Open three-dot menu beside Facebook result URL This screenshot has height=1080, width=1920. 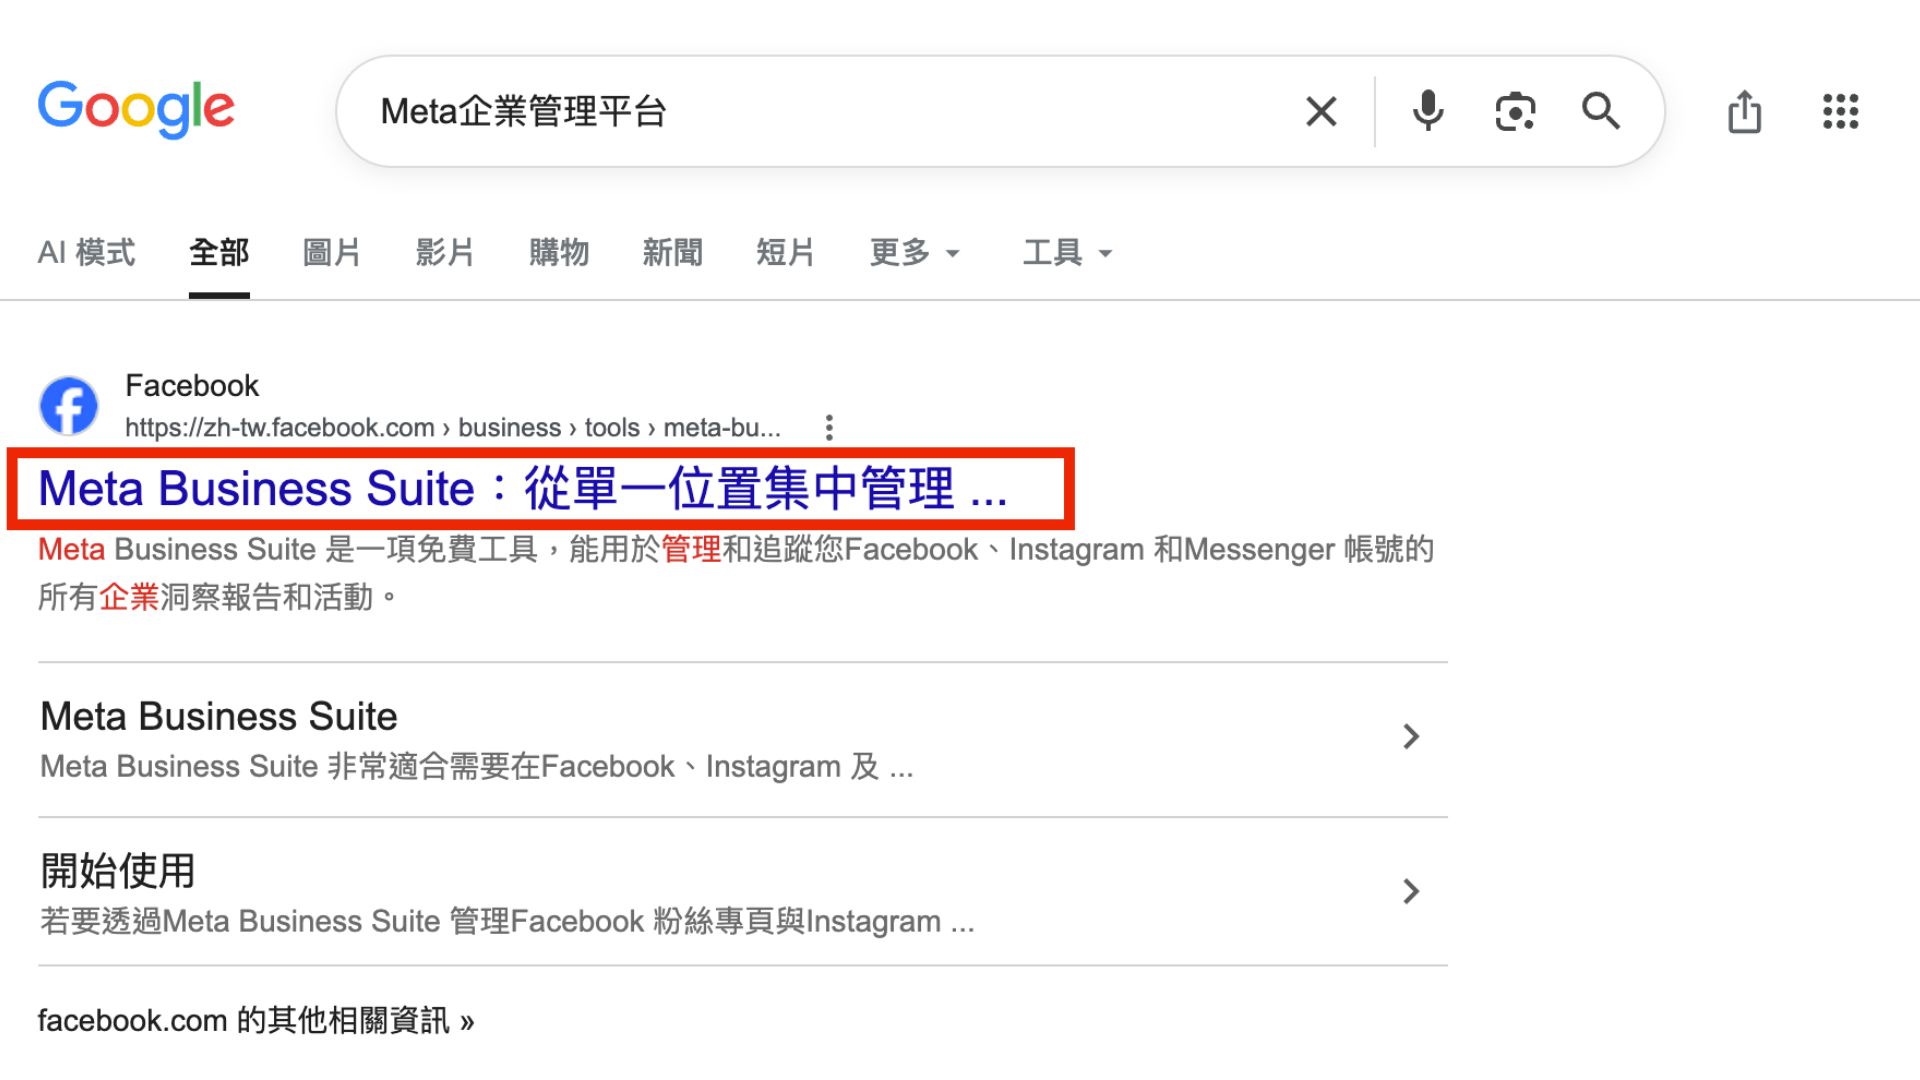(829, 428)
